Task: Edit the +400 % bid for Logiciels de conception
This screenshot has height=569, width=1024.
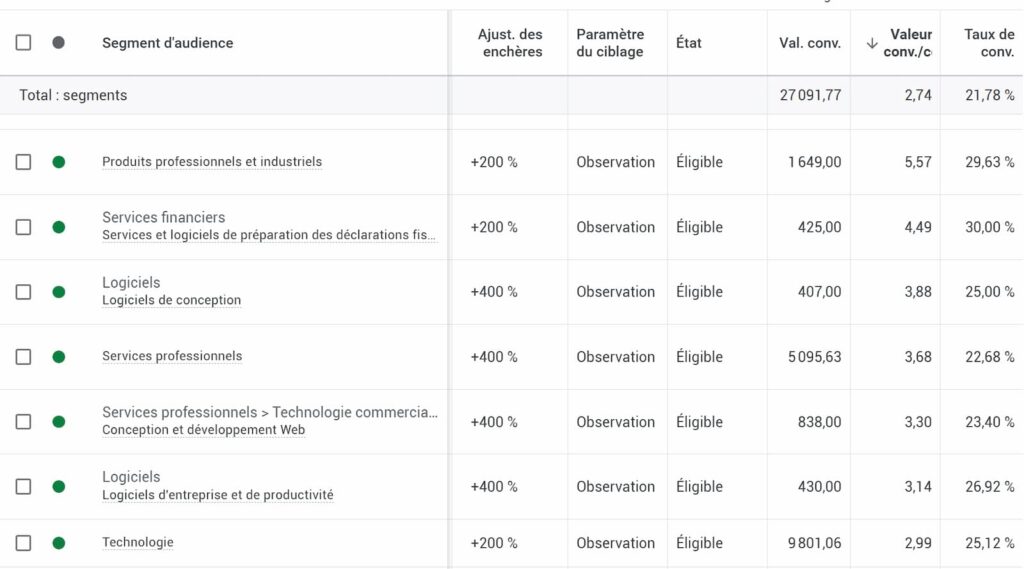Action: pos(494,291)
